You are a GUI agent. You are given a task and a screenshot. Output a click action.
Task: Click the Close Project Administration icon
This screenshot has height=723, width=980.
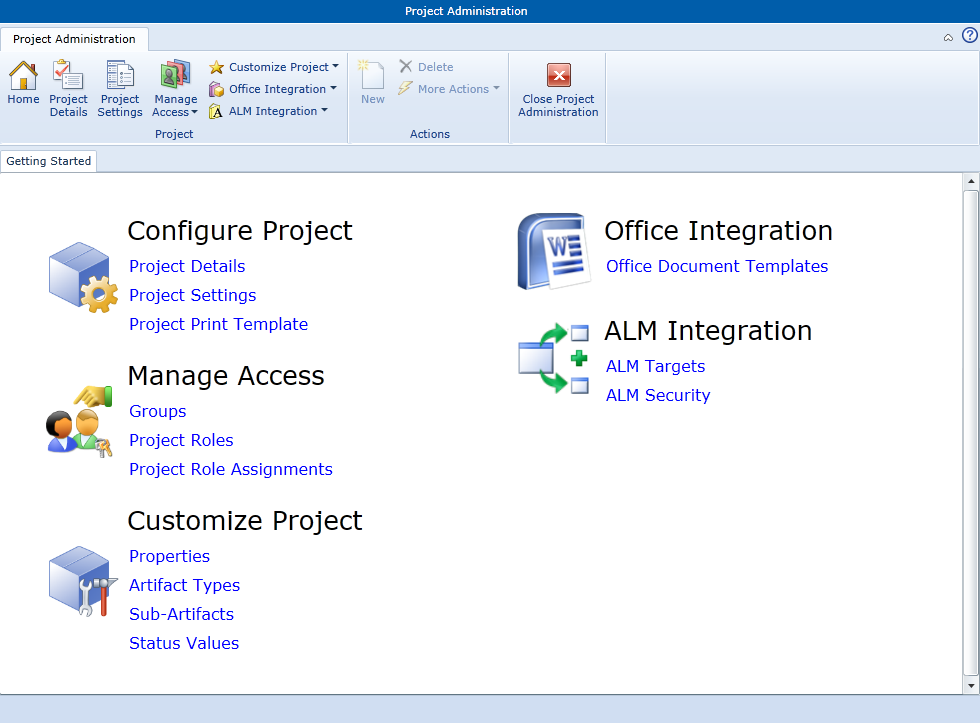pos(558,76)
